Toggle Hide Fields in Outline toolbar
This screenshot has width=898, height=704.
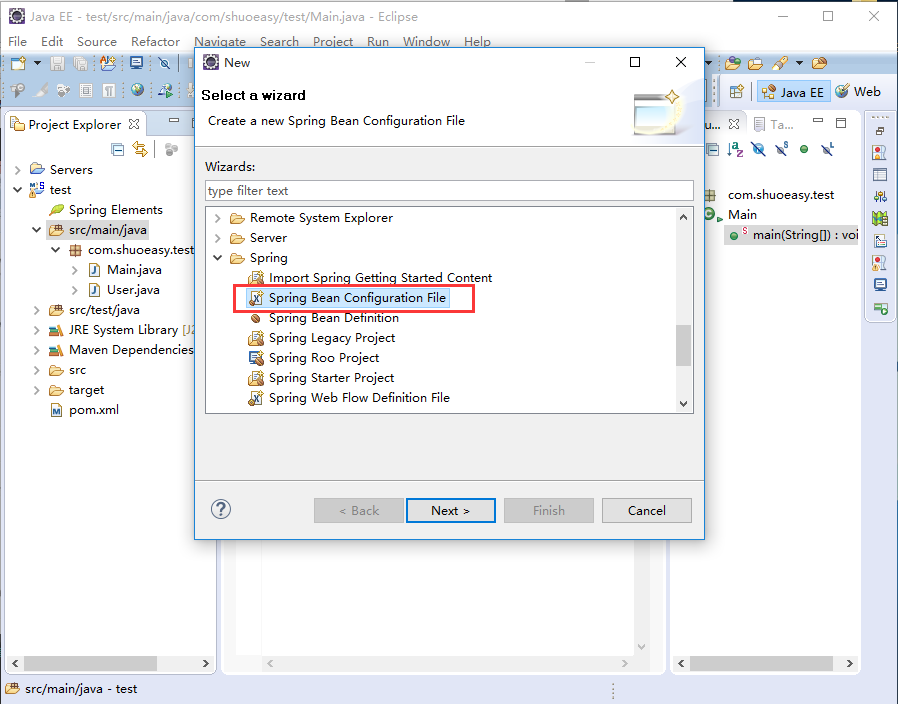pos(758,150)
